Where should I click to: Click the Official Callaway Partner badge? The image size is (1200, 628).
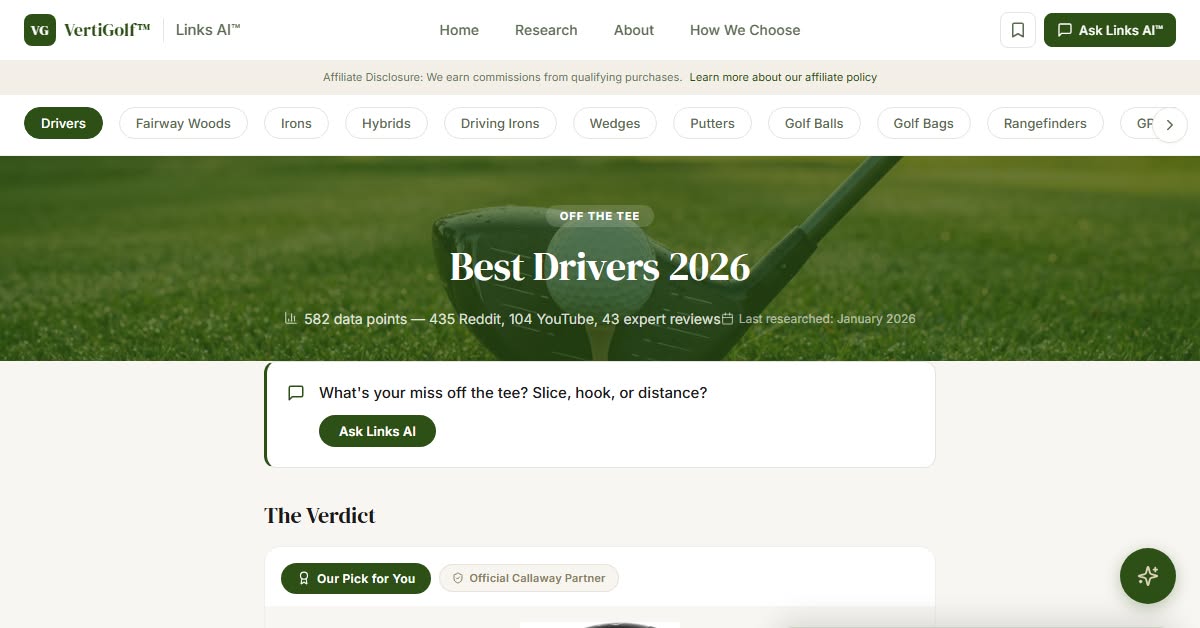tap(529, 578)
